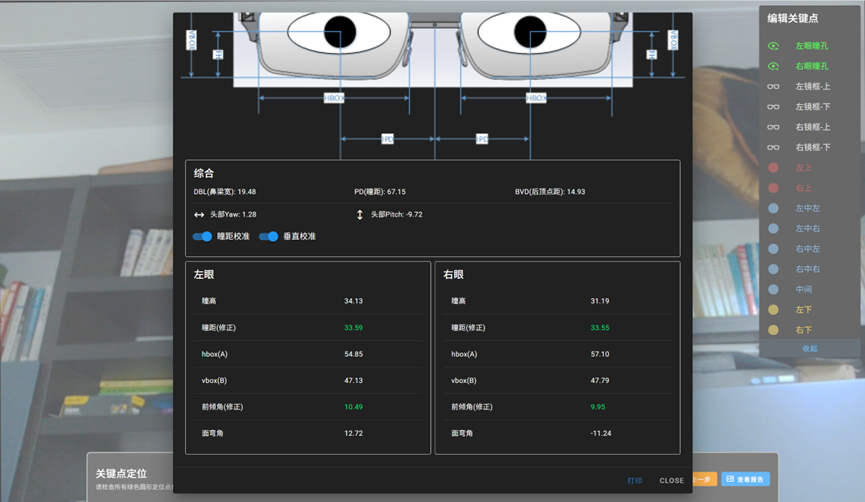This screenshot has height=502, width=865.
Task: Click right eye vbox(B) value 47.79
Action: [x=600, y=381]
